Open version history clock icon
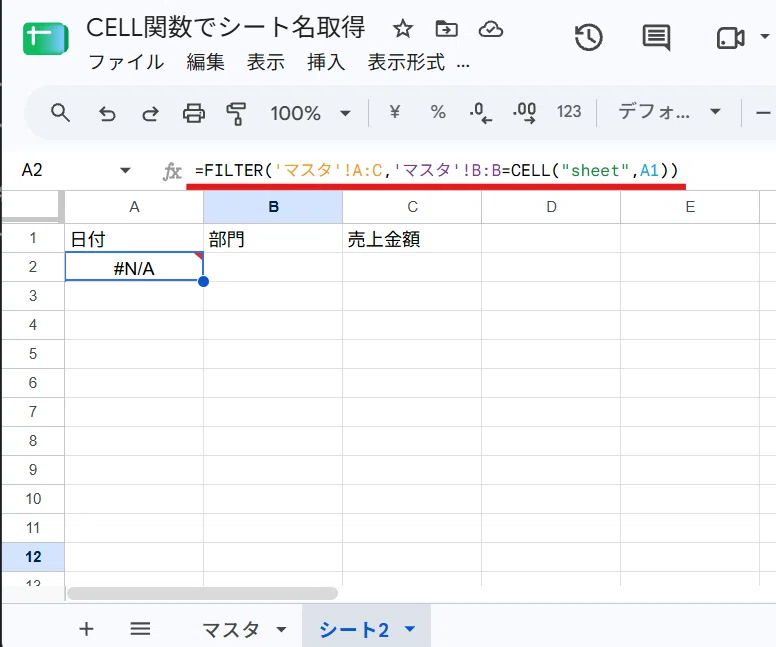 click(x=588, y=37)
